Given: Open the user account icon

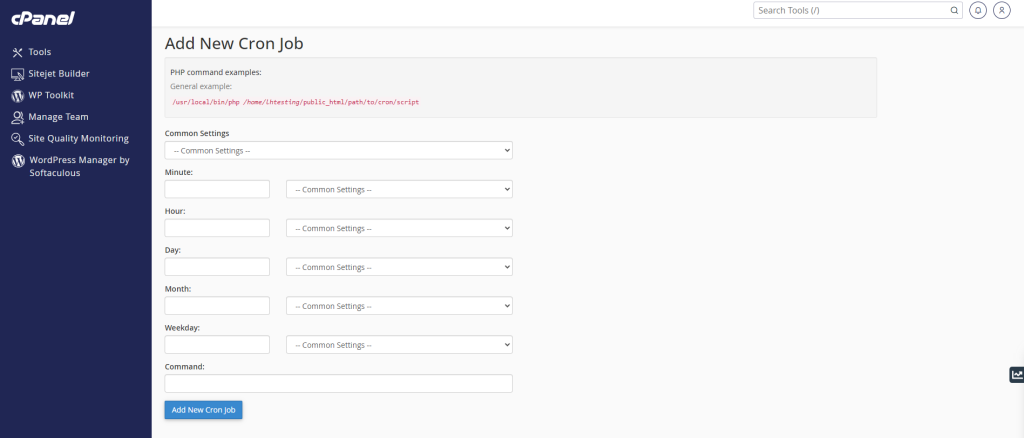Looking at the screenshot, I should (x=1001, y=11).
